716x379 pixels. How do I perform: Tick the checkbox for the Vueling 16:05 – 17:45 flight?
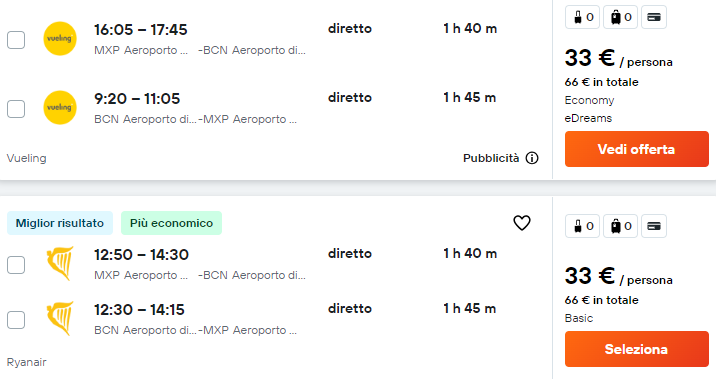pos(16,40)
